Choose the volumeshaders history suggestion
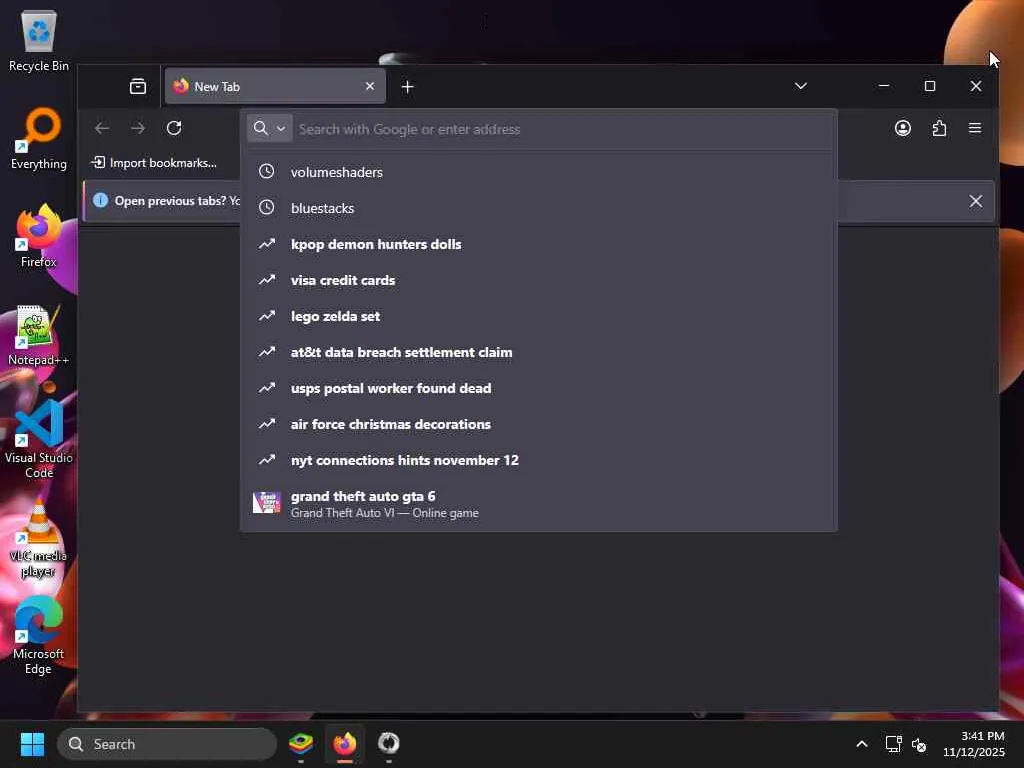The image size is (1024, 768). click(539, 172)
